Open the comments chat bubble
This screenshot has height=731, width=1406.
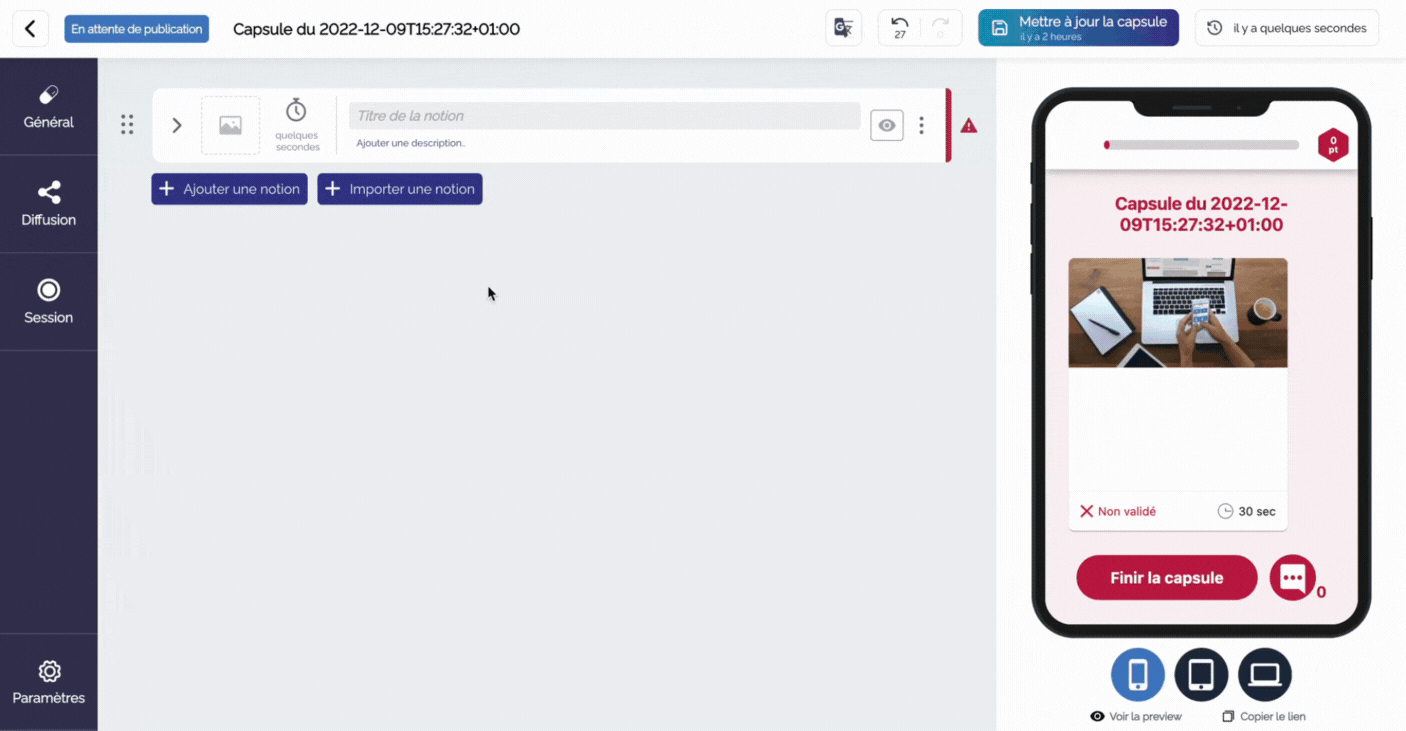[1292, 577]
